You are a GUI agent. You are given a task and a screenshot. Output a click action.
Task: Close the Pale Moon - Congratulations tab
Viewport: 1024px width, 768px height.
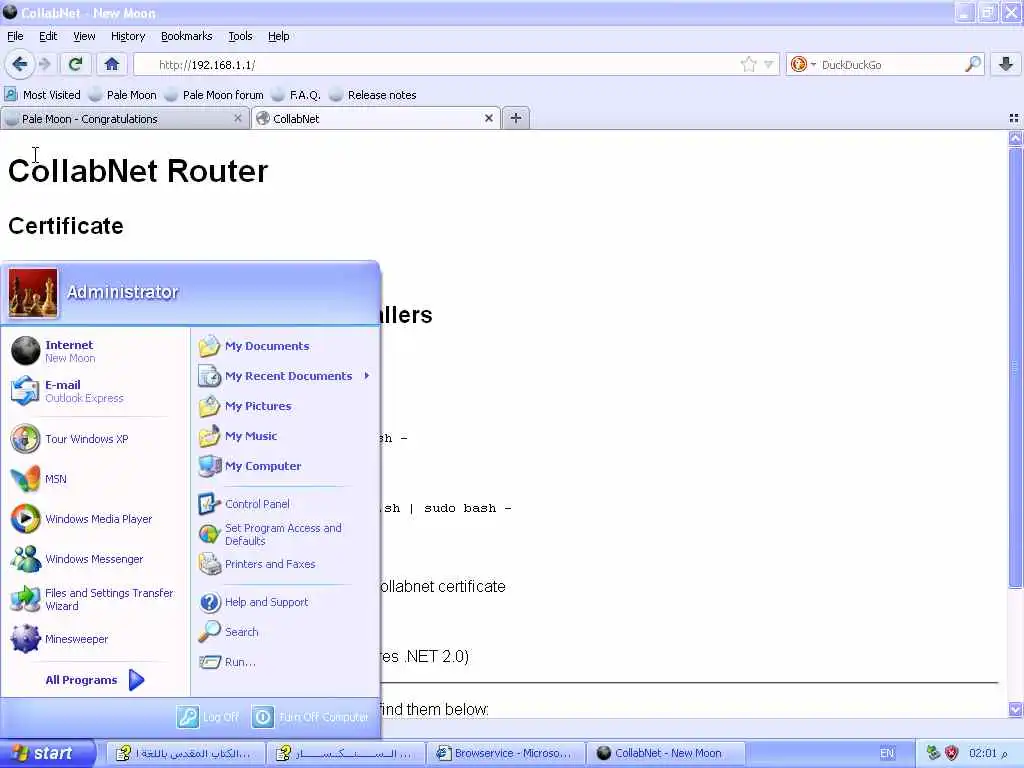238,118
